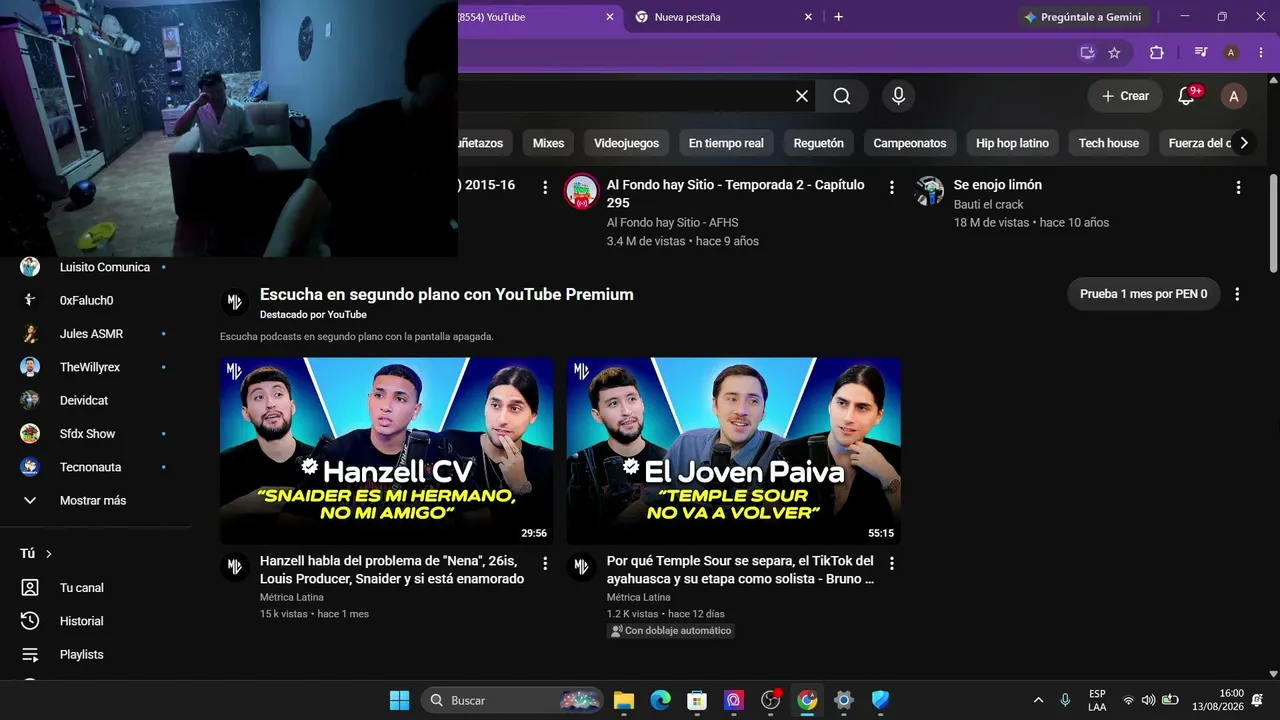Select the Hip hop latino chip
Viewport: 1280px width, 720px height.
coord(1012,143)
